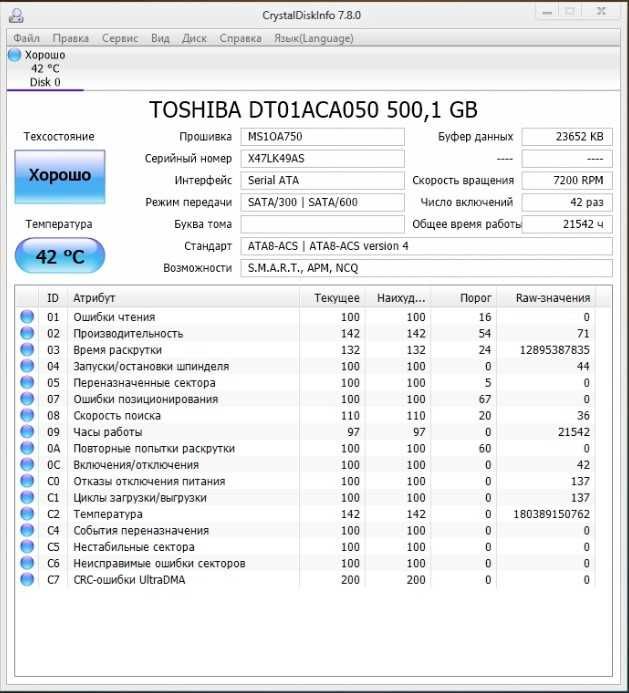
Task: Click the Disk 0 status orb icon
Action: [15, 55]
